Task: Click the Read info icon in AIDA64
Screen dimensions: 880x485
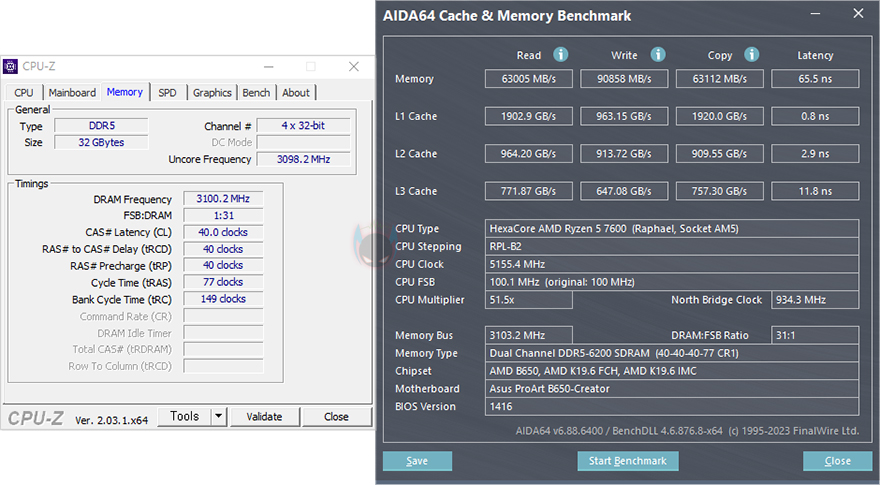Action: pos(560,54)
